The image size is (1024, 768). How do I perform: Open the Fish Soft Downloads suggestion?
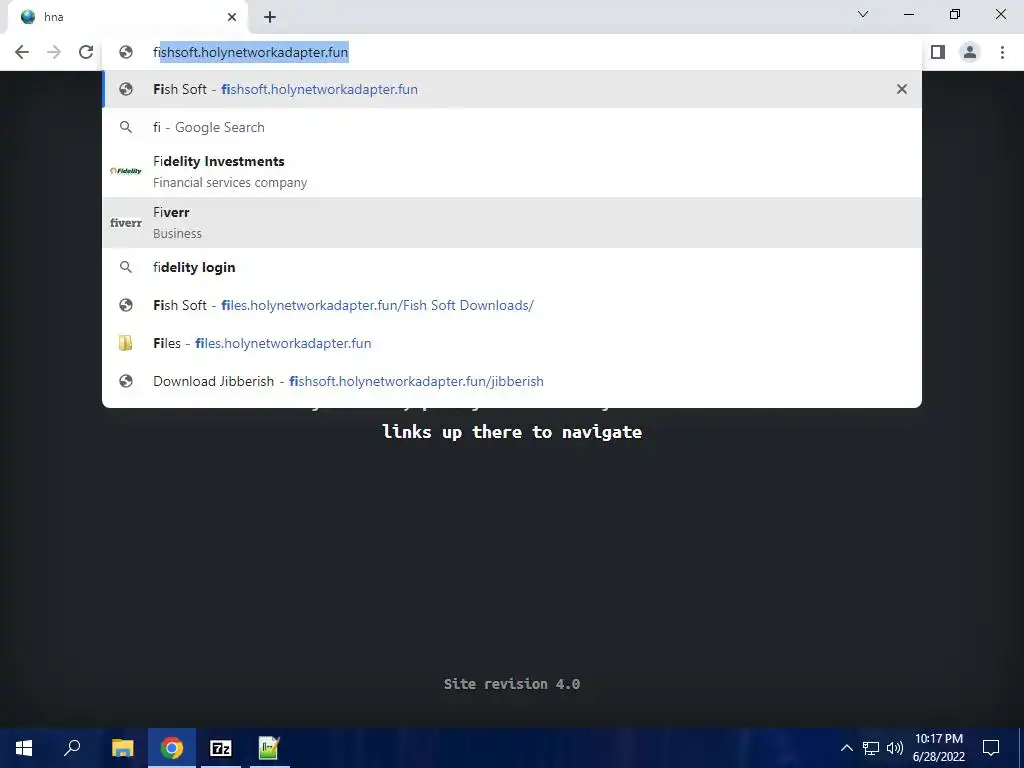click(x=512, y=305)
